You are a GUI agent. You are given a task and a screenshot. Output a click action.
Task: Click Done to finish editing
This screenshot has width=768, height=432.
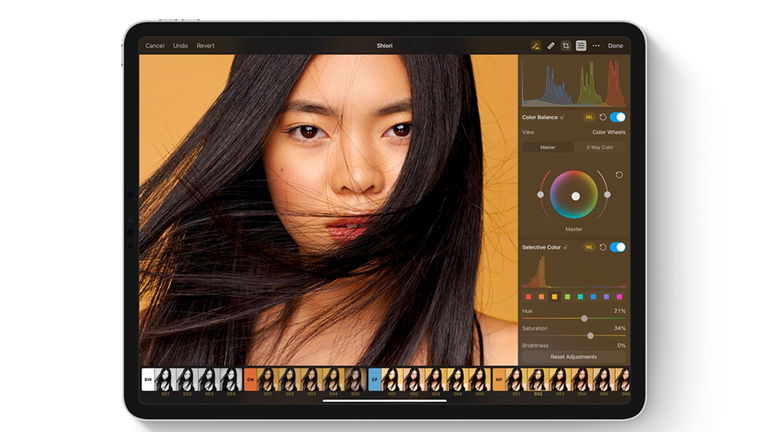coord(615,46)
